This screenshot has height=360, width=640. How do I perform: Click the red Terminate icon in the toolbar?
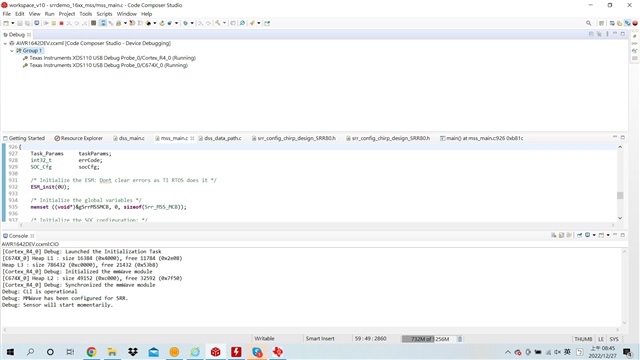coord(61,23)
